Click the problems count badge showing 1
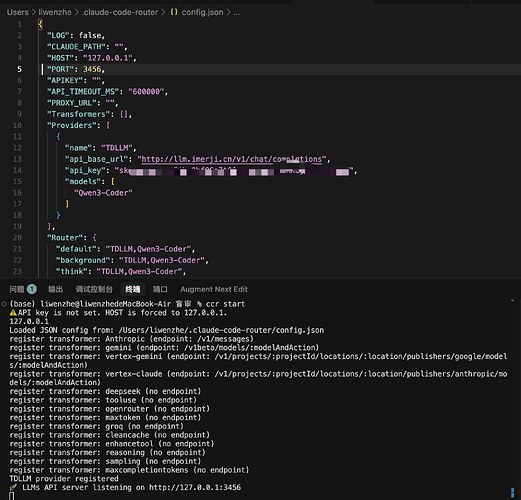 click(x=32, y=289)
